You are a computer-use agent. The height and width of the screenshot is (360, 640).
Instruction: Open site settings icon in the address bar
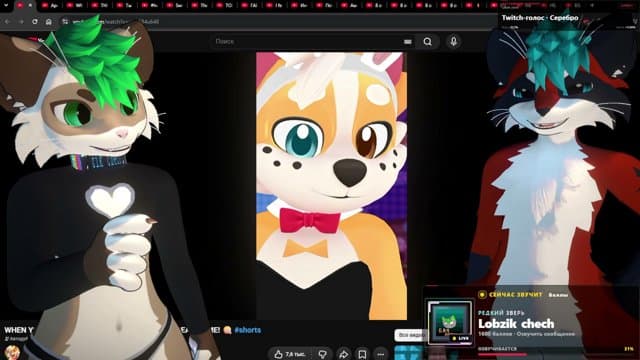click(x=65, y=21)
